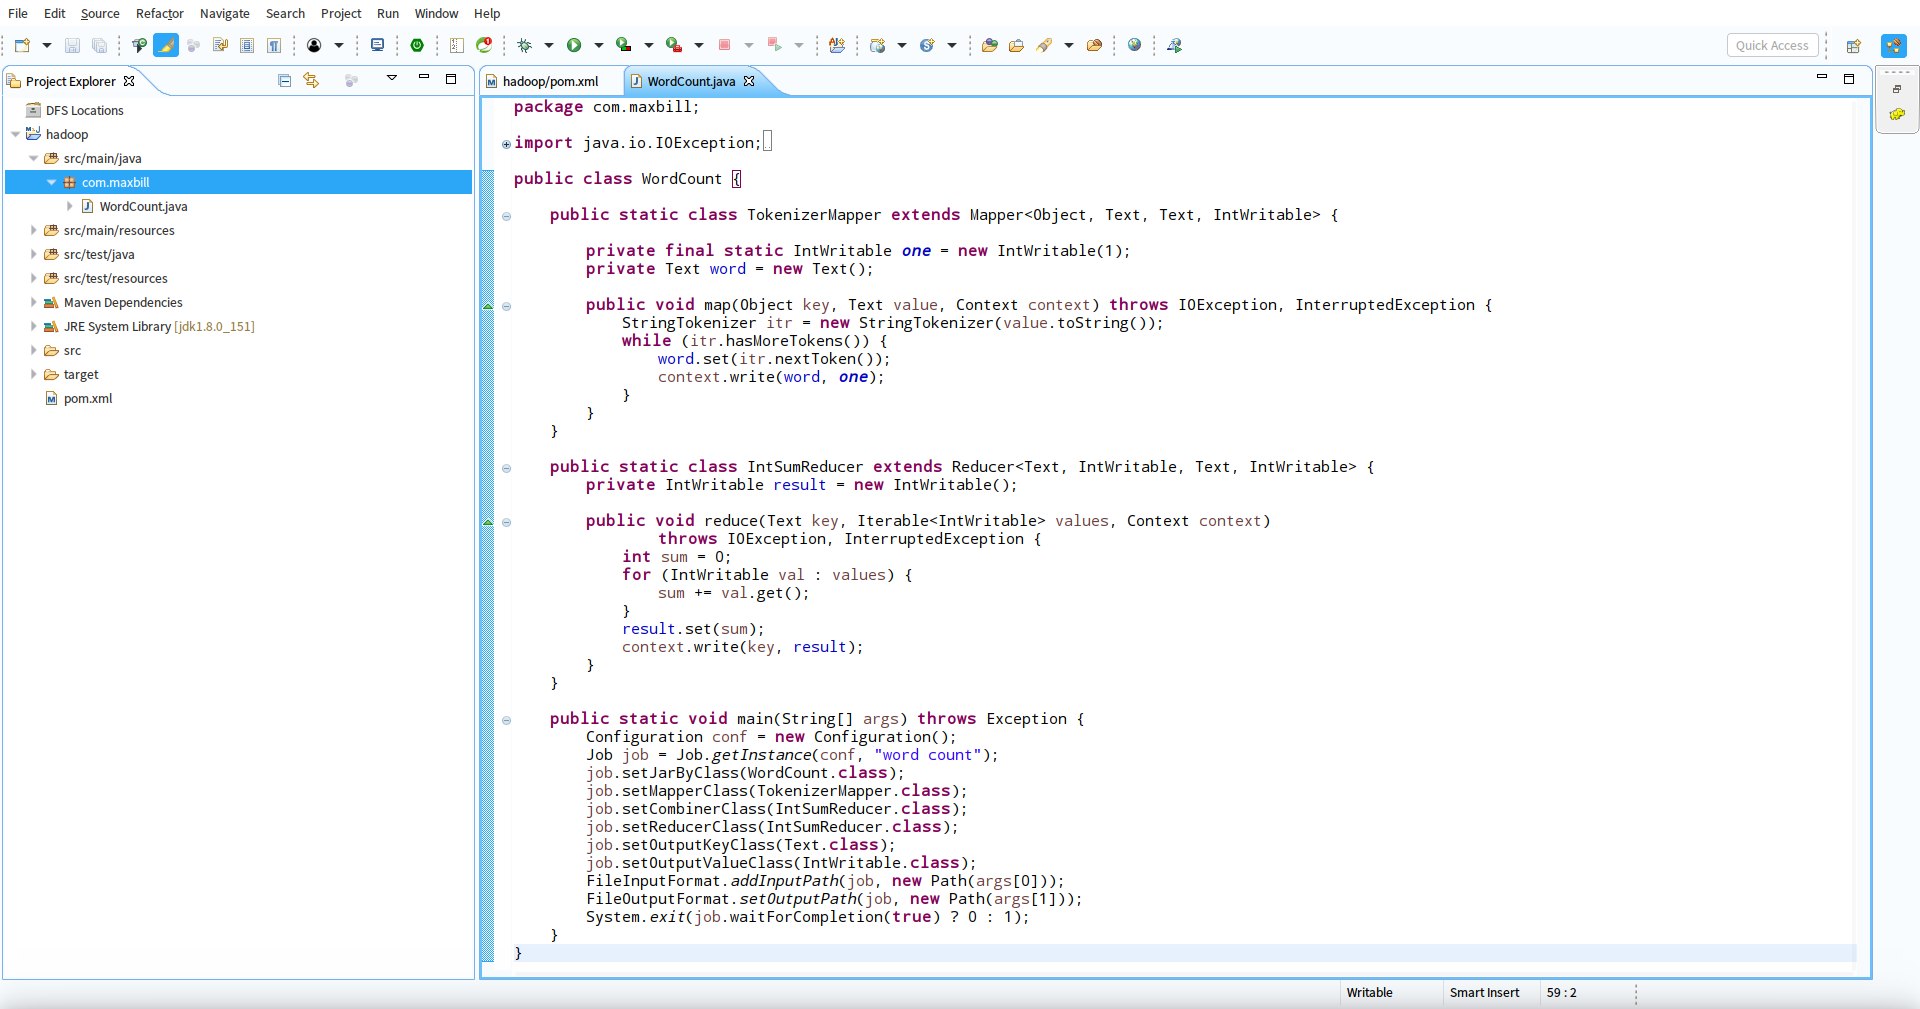The height and width of the screenshot is (1009, 1920).
Task: Close the WordCount.java editor tab
Action: [749, 81]
